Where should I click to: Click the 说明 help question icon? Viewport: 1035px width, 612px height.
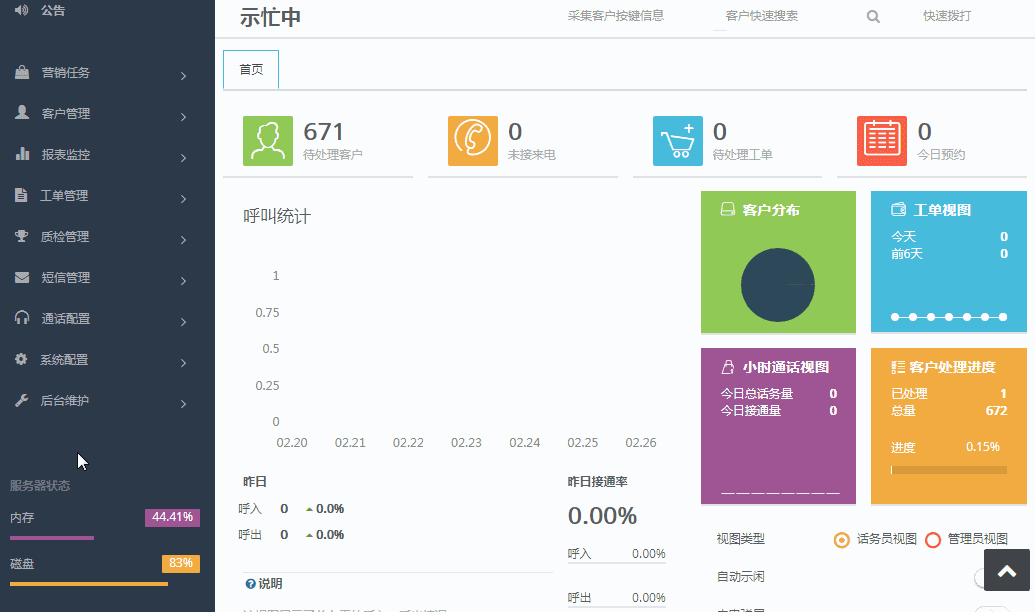click(250, 584)
